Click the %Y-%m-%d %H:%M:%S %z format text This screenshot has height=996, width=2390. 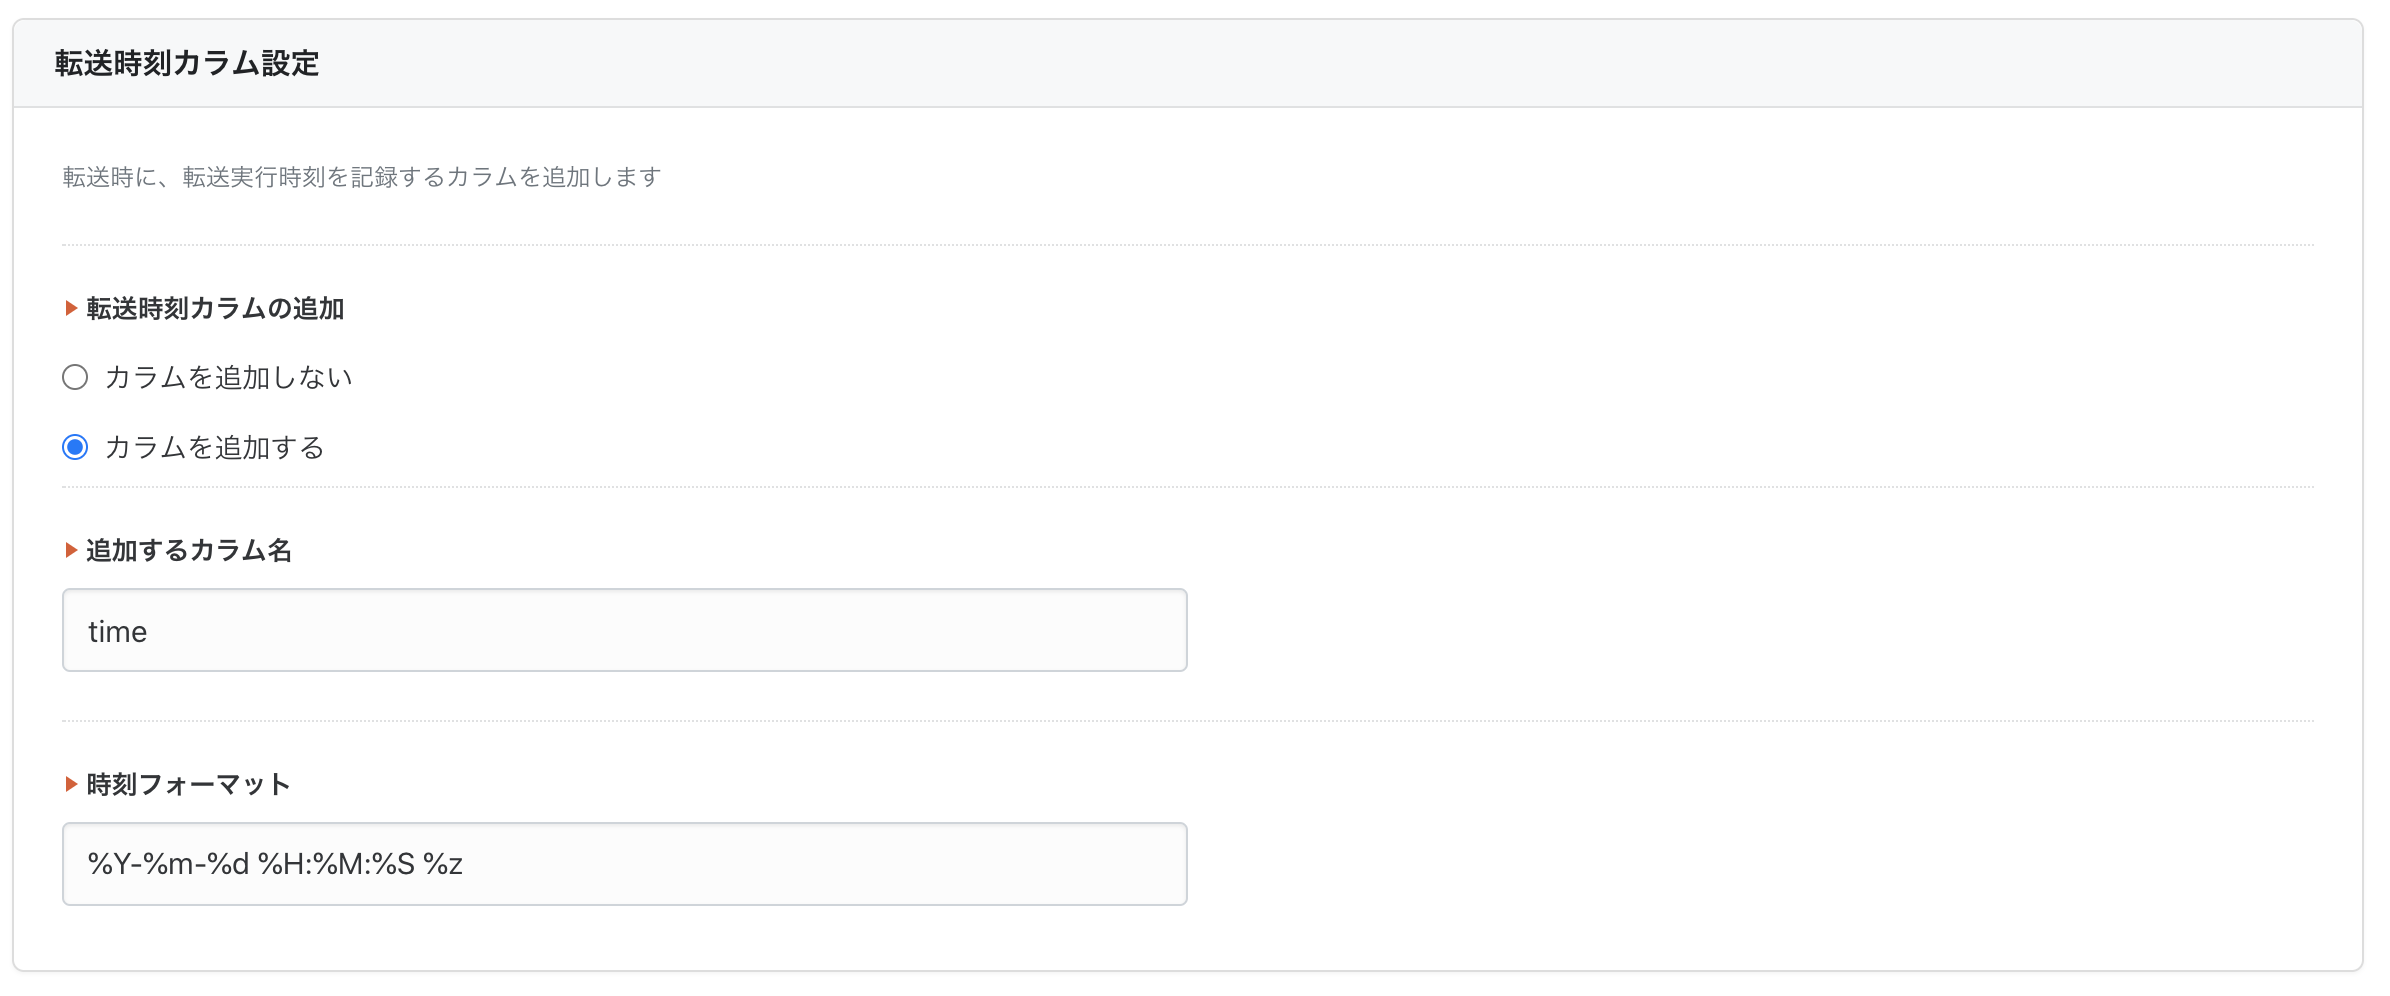click(x=275, y=864)
